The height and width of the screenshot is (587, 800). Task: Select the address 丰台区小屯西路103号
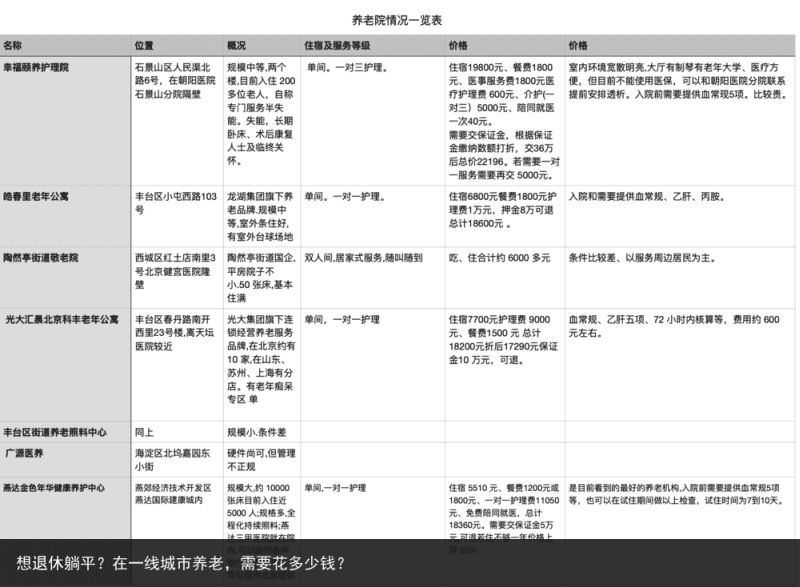[x=176, y=203]
